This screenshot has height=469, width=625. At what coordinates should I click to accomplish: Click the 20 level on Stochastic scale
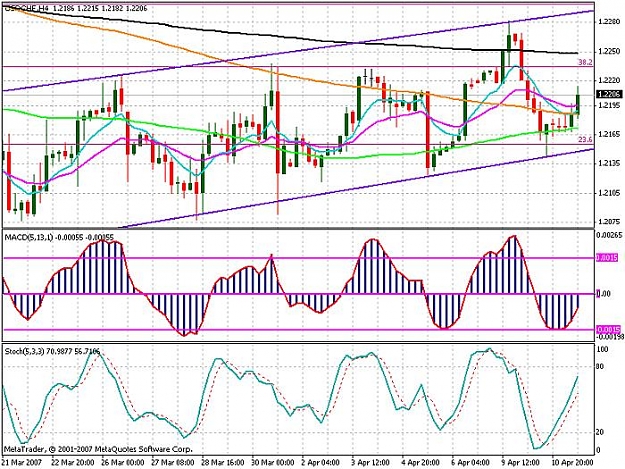[x=601, y=432]
